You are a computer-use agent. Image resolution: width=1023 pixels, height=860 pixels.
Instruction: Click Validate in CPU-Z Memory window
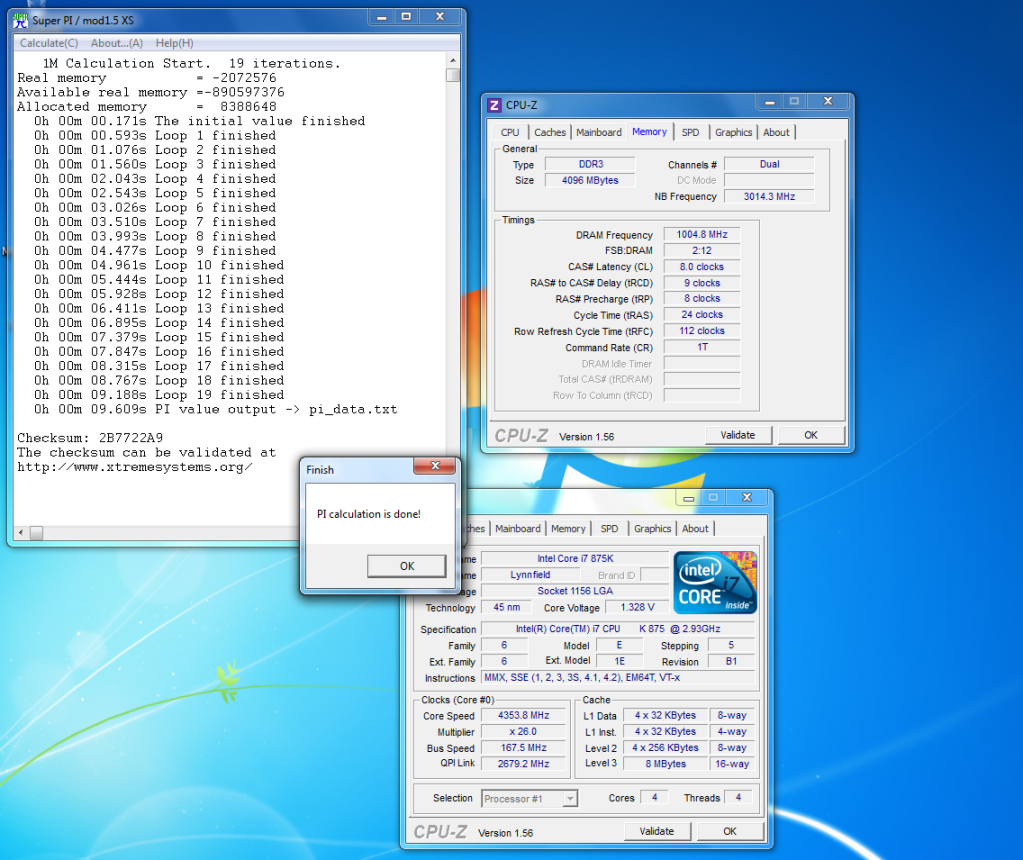pos(738,435)
